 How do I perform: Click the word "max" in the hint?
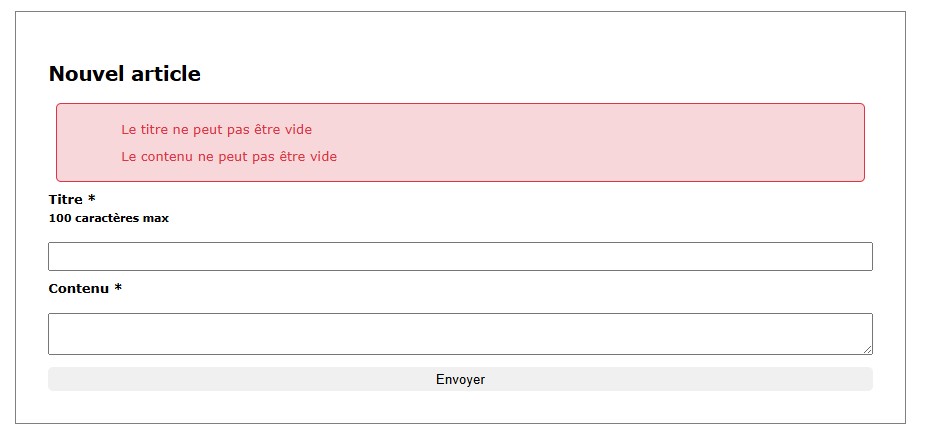coord(156,218)
